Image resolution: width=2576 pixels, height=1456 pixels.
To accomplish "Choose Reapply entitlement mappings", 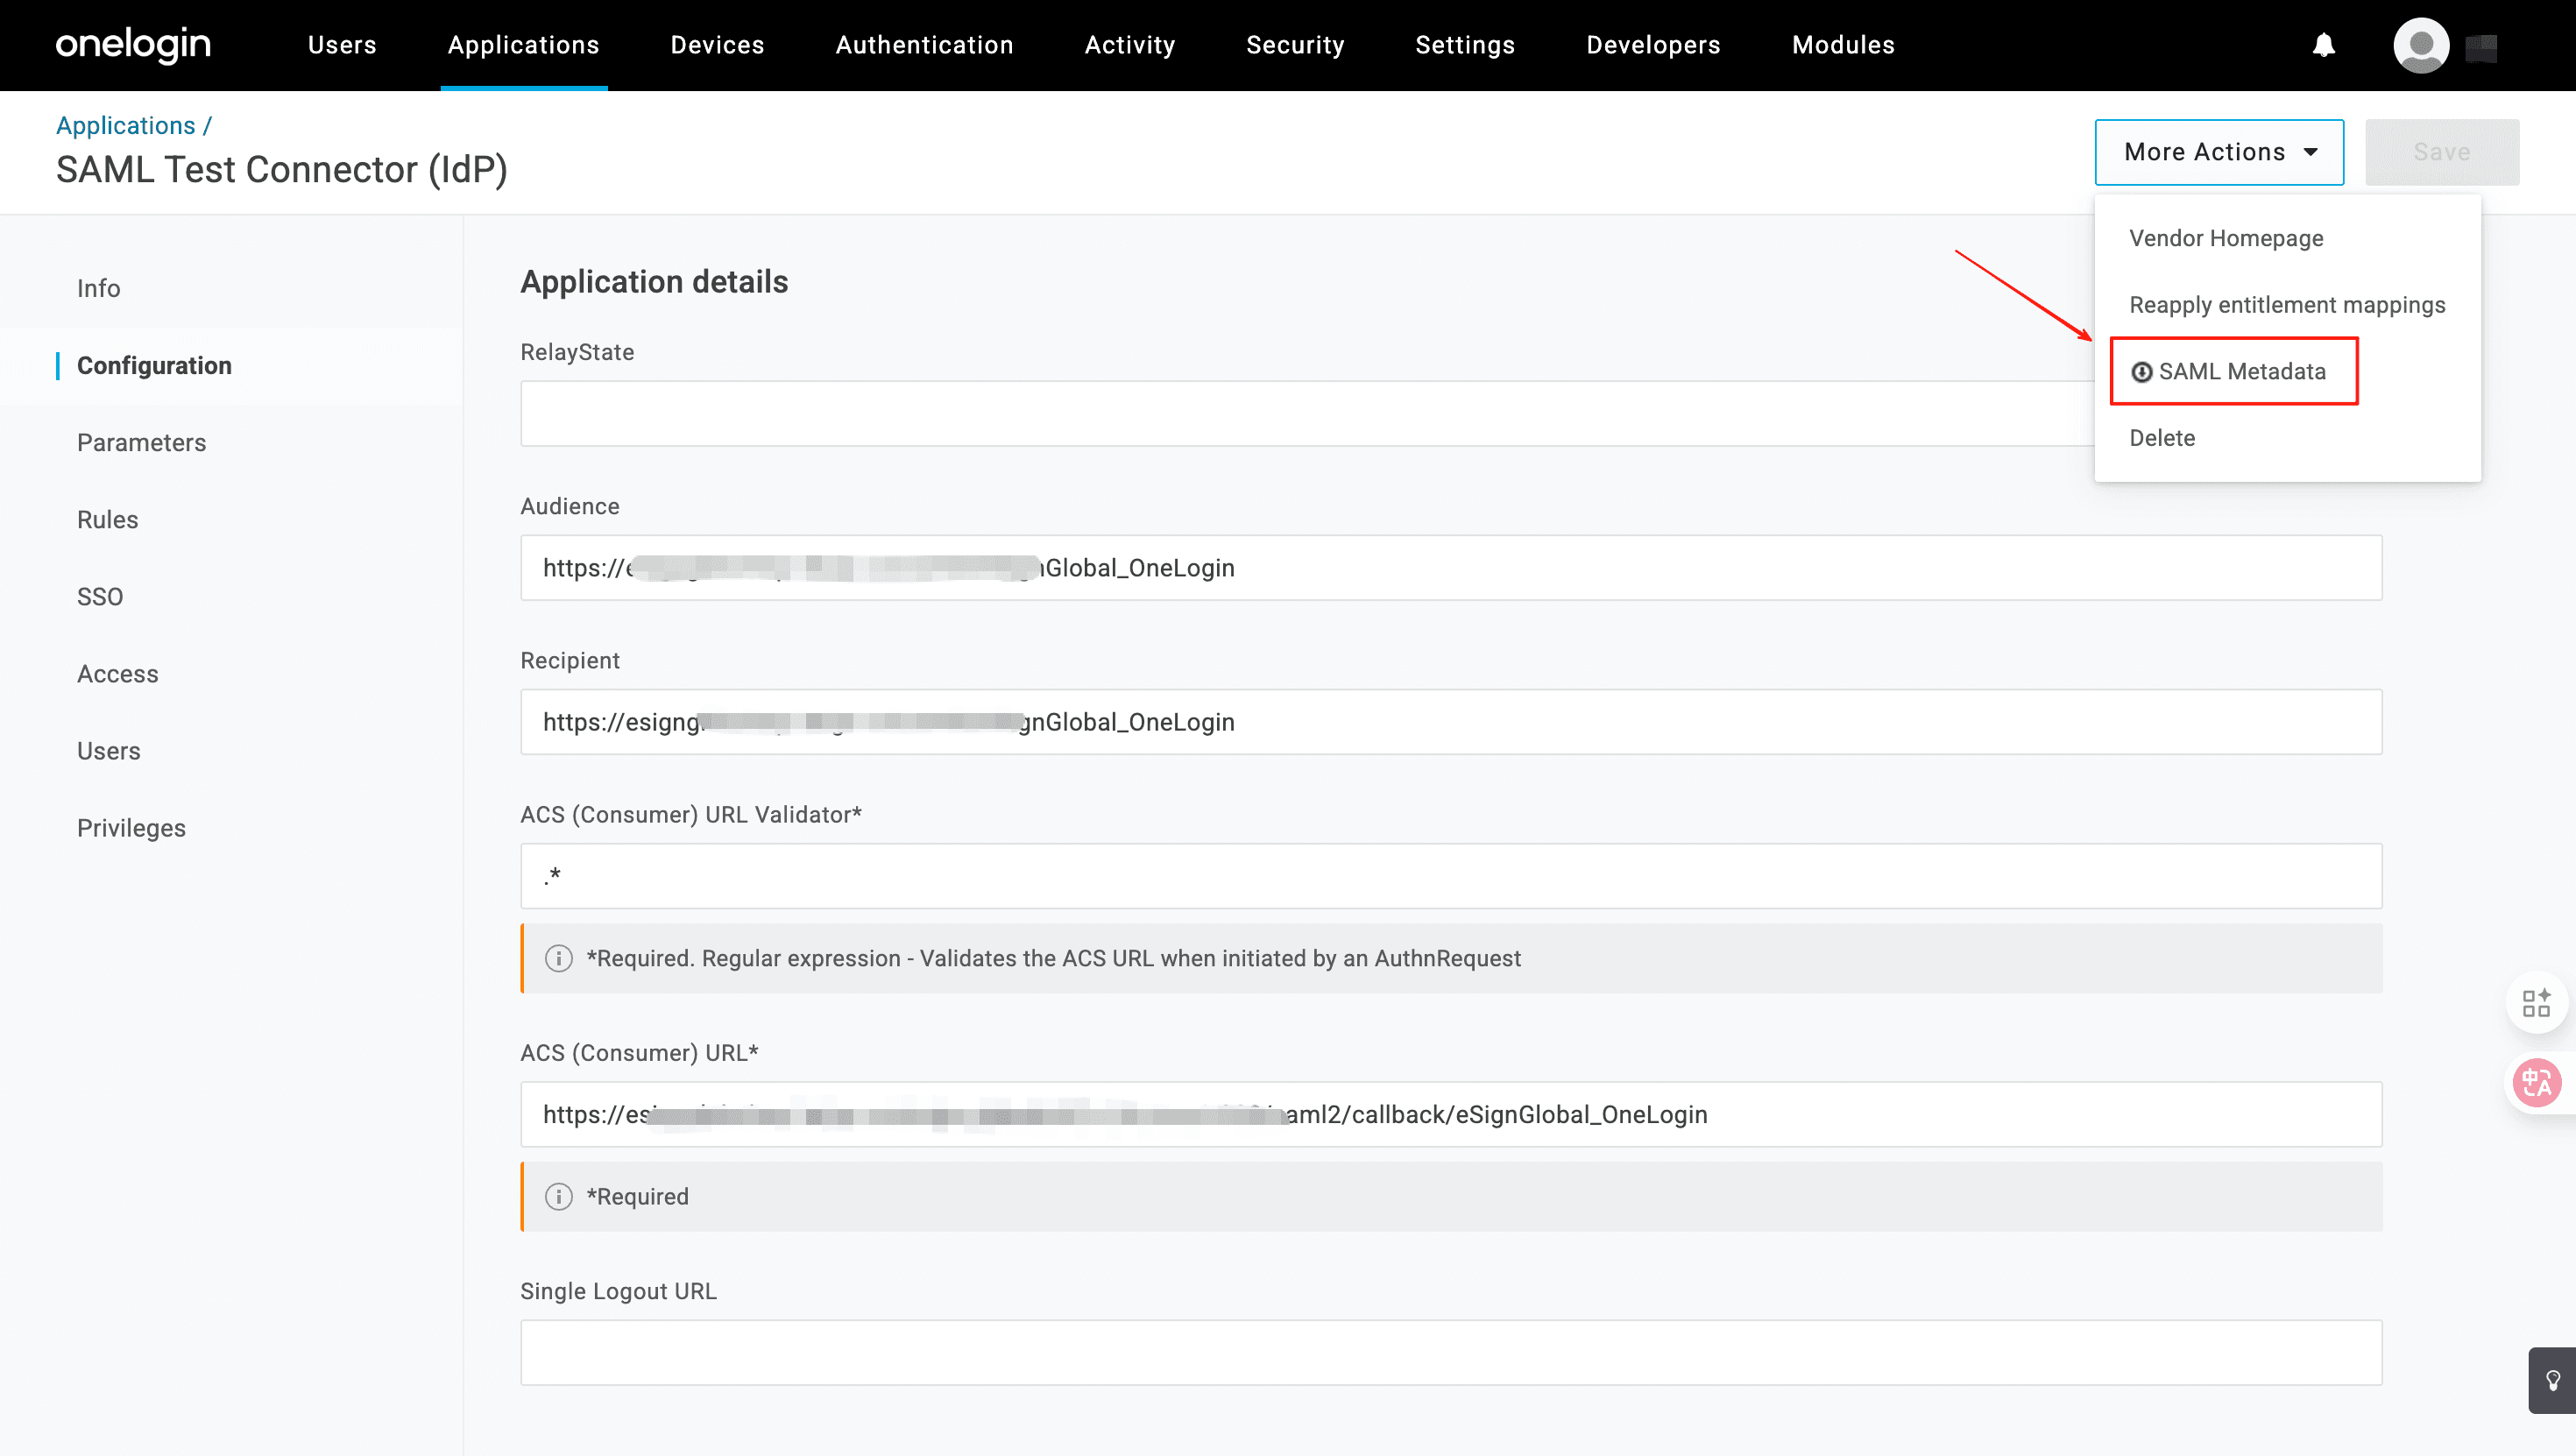I will pos(2286,305).
